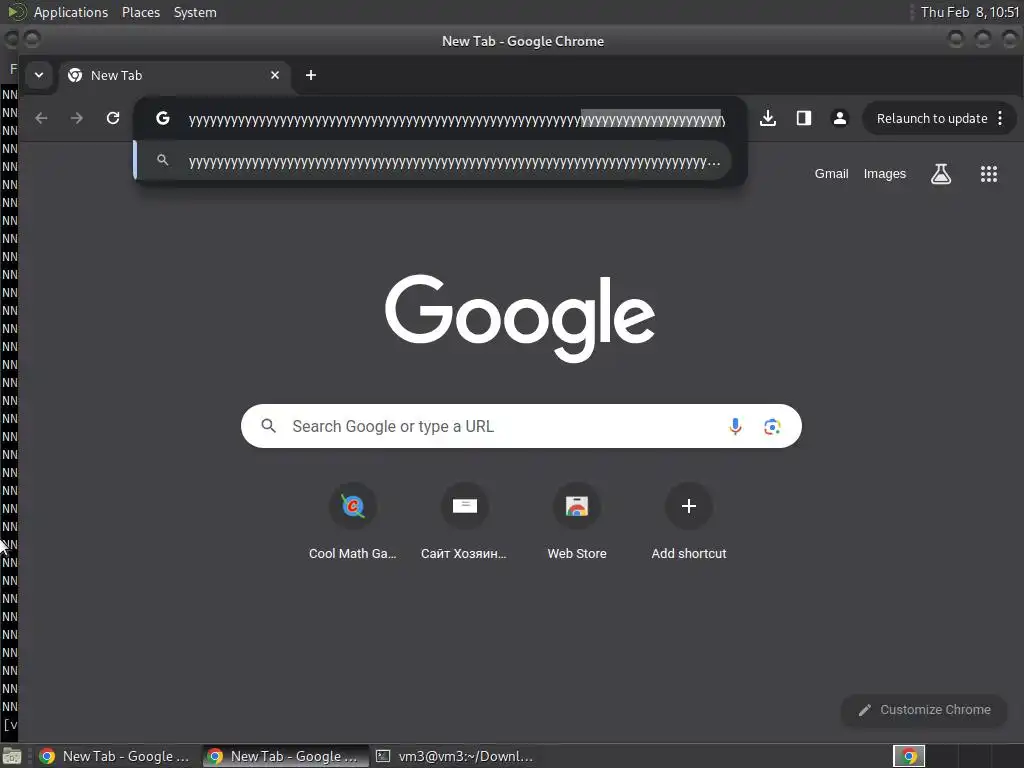
Task: Click the Google logo
Action: point(520,318)
